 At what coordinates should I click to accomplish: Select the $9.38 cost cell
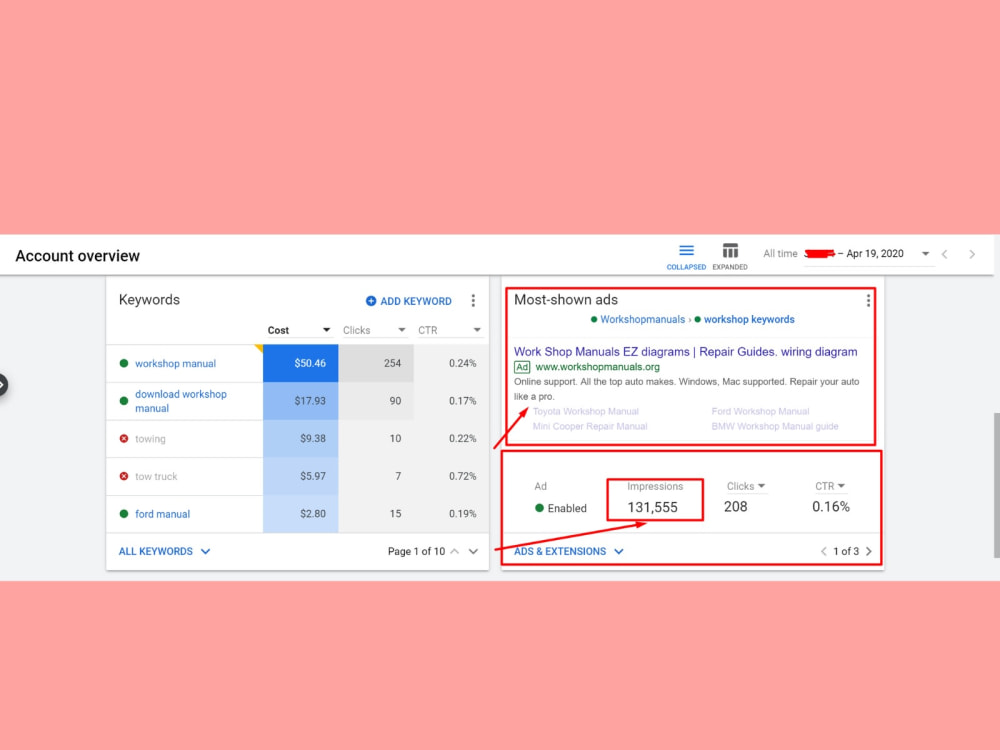coord(300,439)
